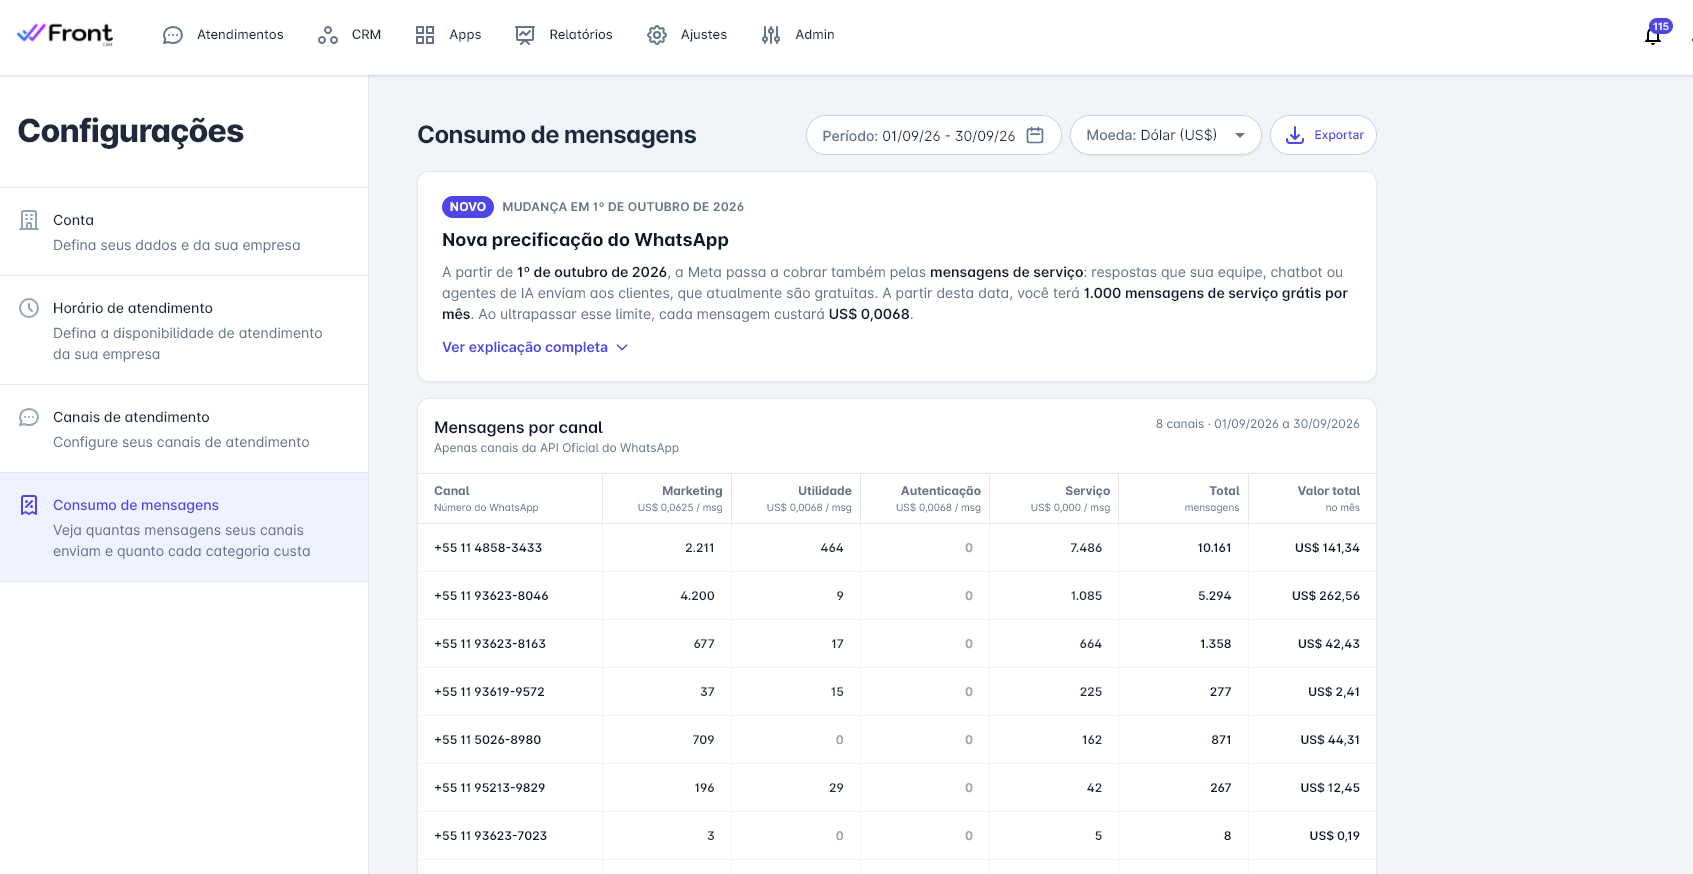Click the Exportar button
Image resolution: width=1693 pixels, height=874 pixels.
(1323, 135)
